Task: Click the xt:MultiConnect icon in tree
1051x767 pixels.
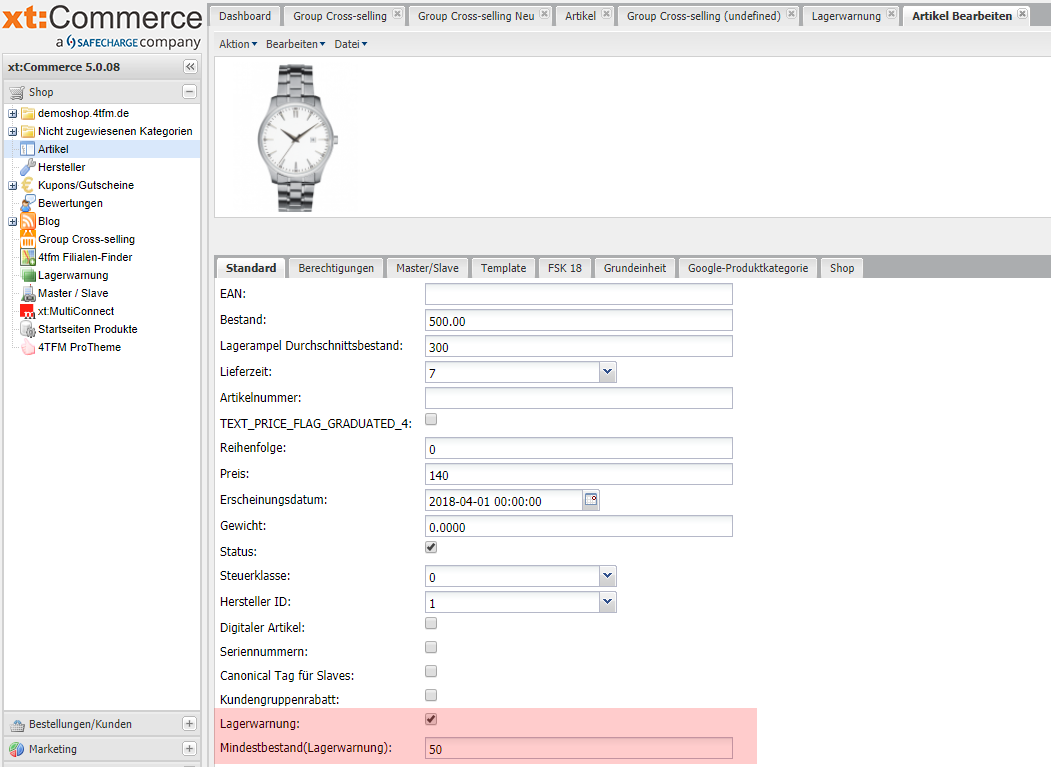Action: tap(28, 311)
